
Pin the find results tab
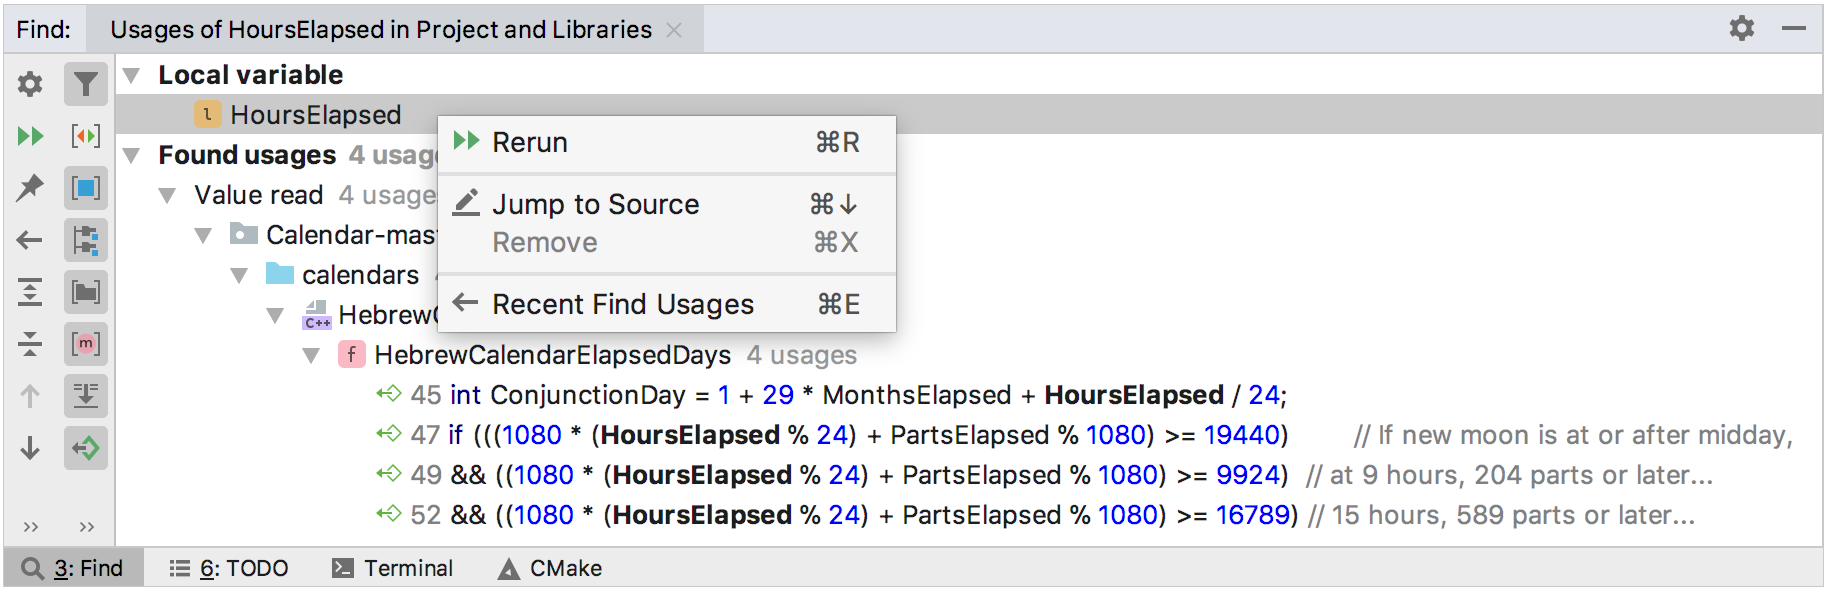click(30, 187)
